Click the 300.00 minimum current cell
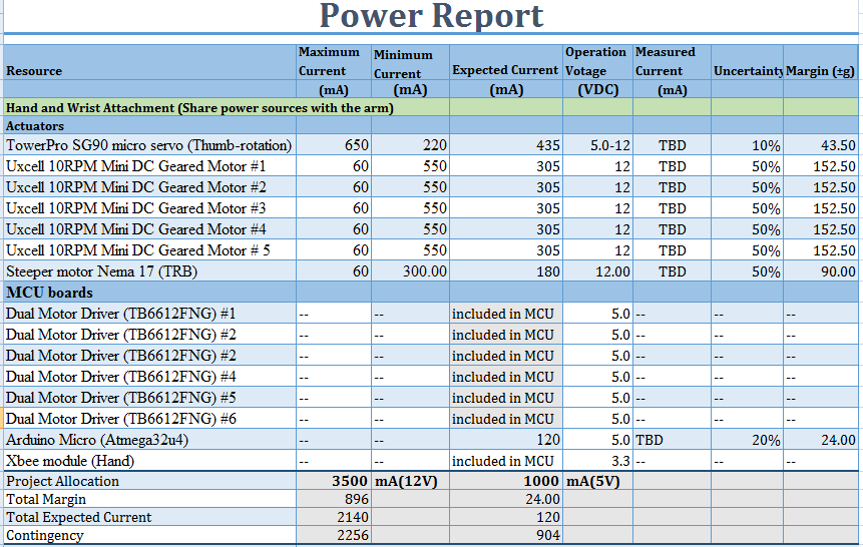The height and width of the screenshot is (547, 863). 411,271
